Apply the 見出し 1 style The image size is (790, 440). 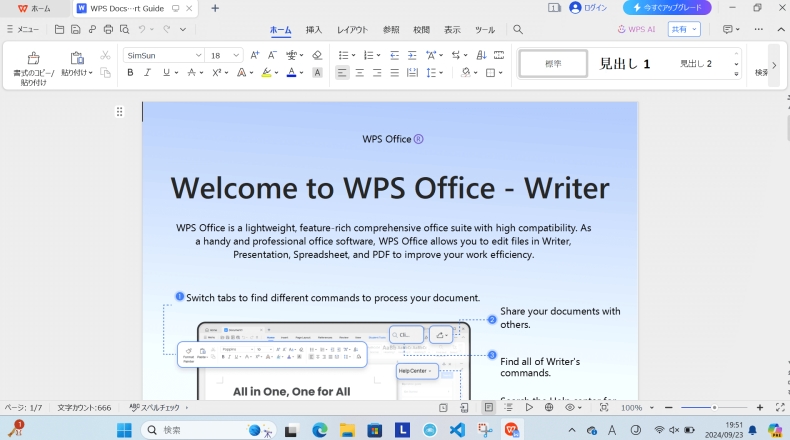point(625,64)
